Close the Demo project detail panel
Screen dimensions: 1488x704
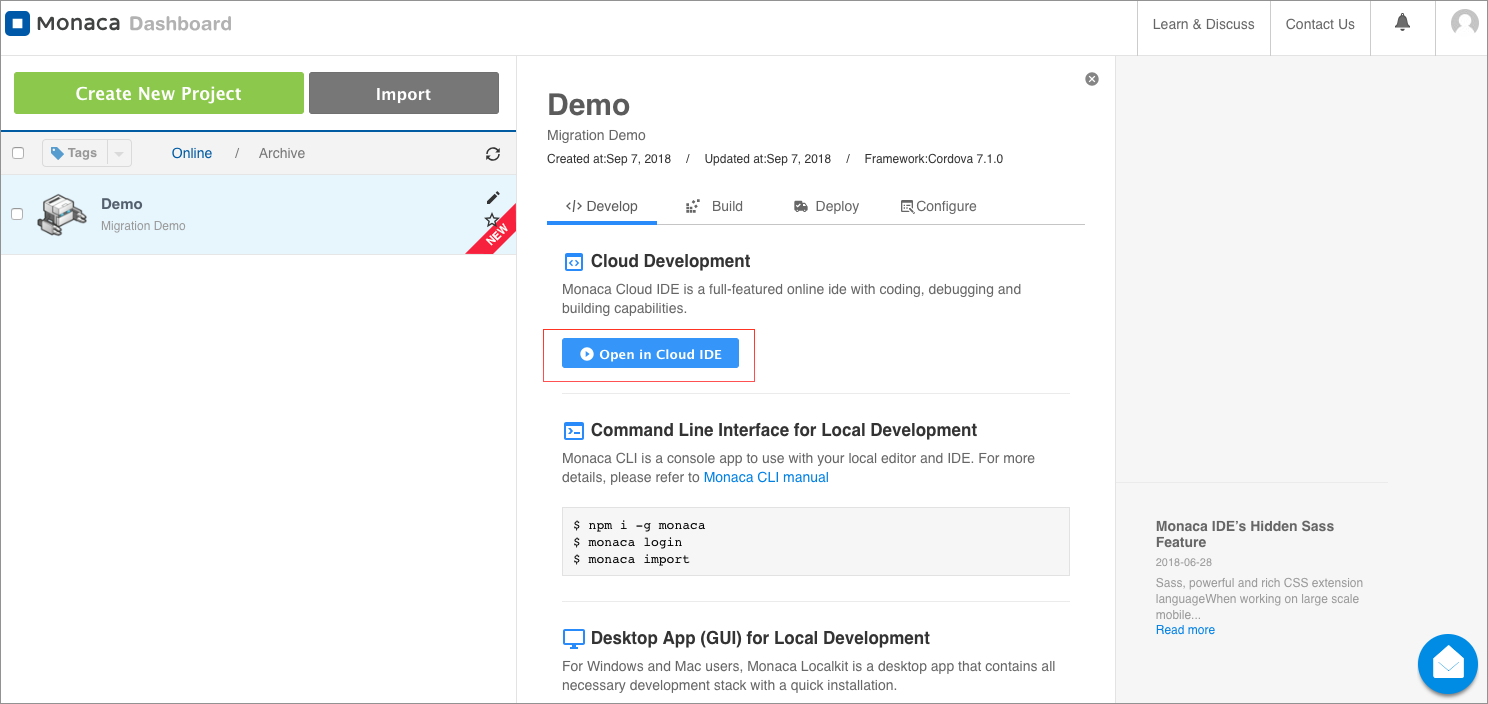point(1092,79)
